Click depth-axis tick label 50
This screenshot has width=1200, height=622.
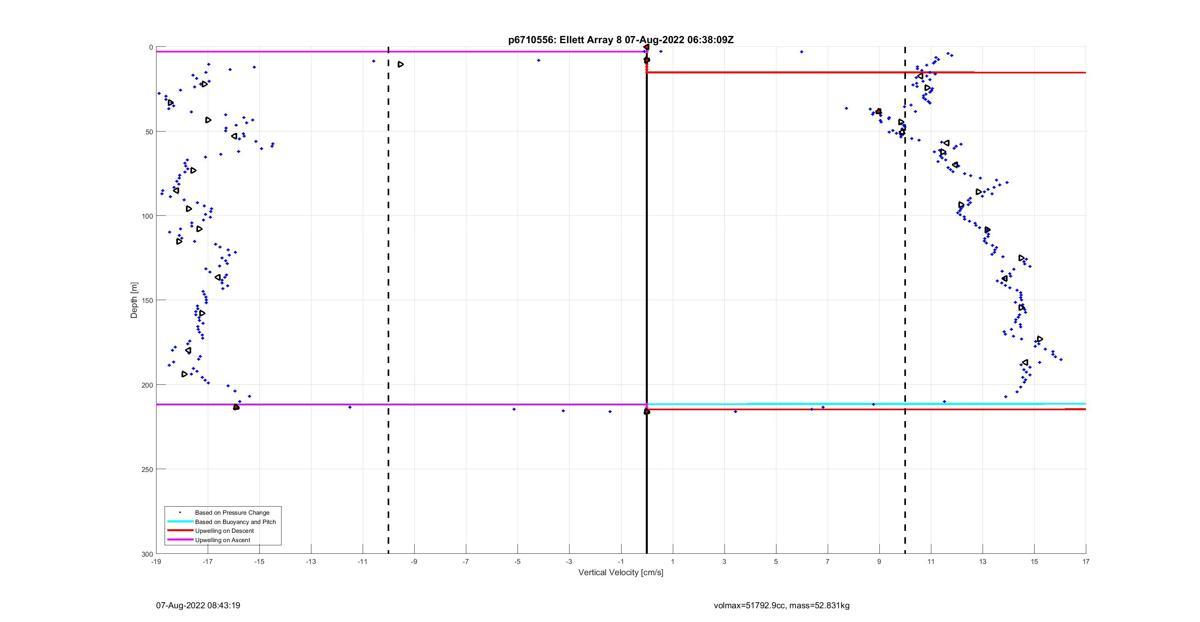click(x=149, y=132)
